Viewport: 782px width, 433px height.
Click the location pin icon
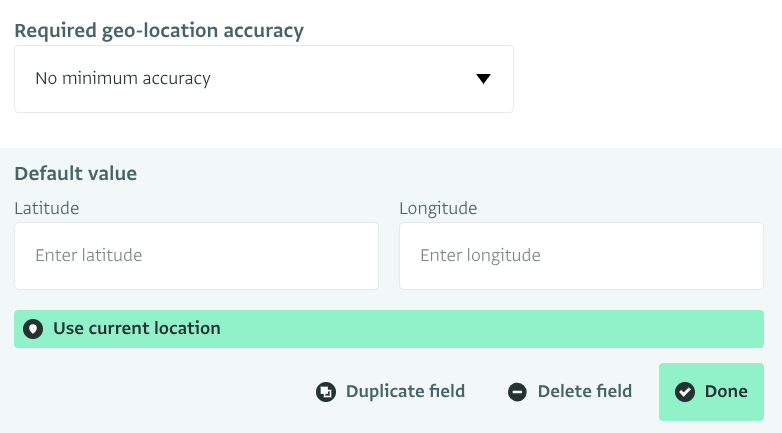coord(33,329)
